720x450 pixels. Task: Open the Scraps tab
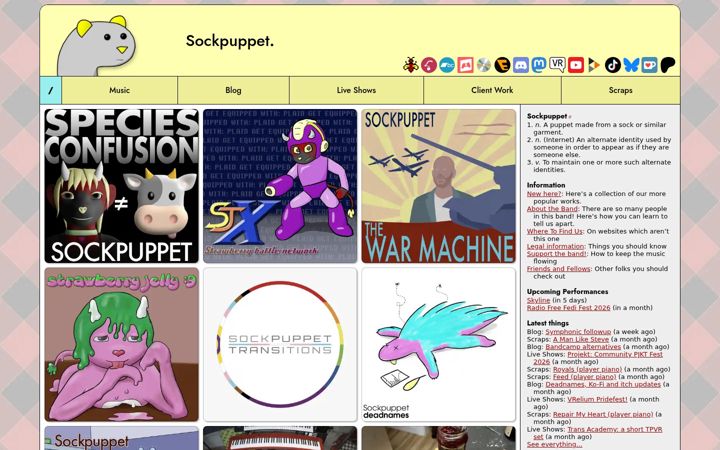tap(620, 90)
